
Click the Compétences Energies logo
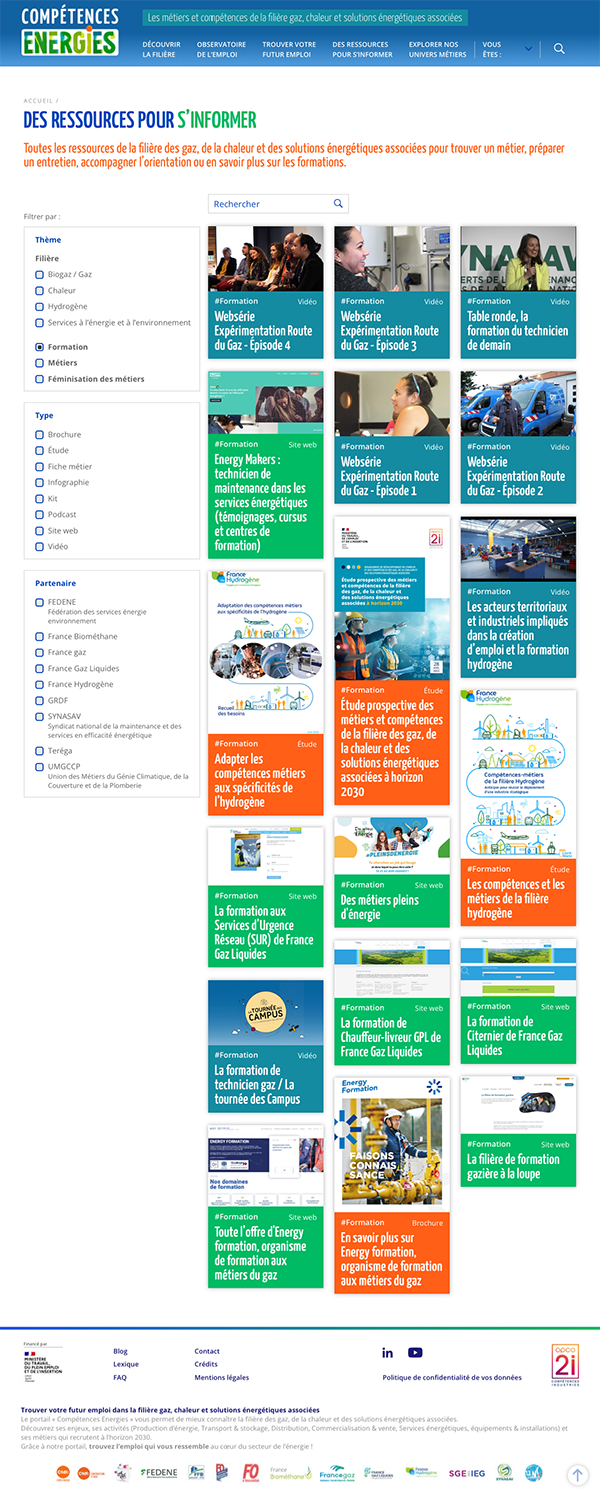click(70, 31)
